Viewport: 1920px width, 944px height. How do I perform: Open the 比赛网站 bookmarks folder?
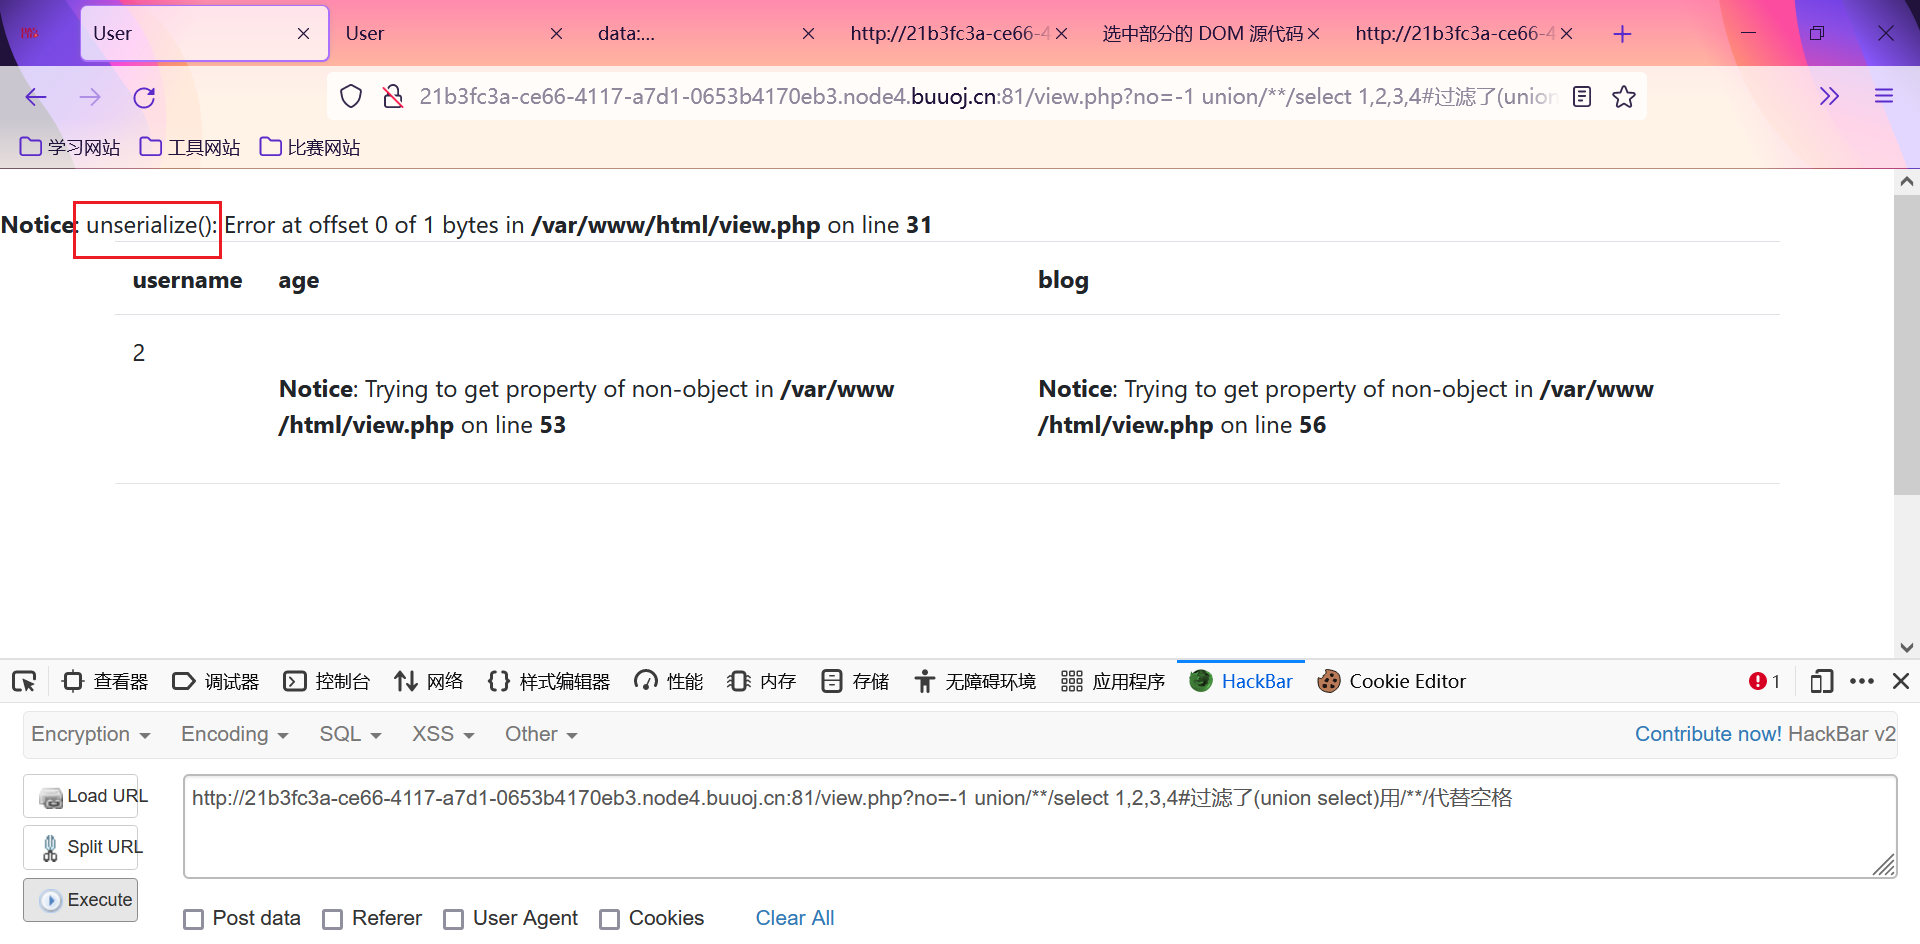tap(310, 148)
